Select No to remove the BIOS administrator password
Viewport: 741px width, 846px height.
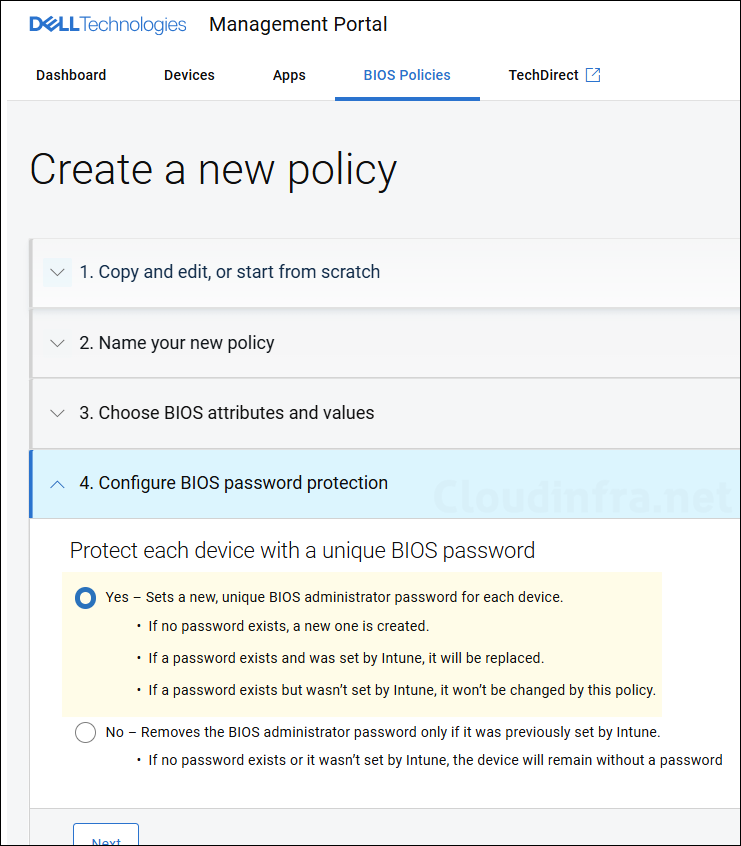[x=86, y=733]
